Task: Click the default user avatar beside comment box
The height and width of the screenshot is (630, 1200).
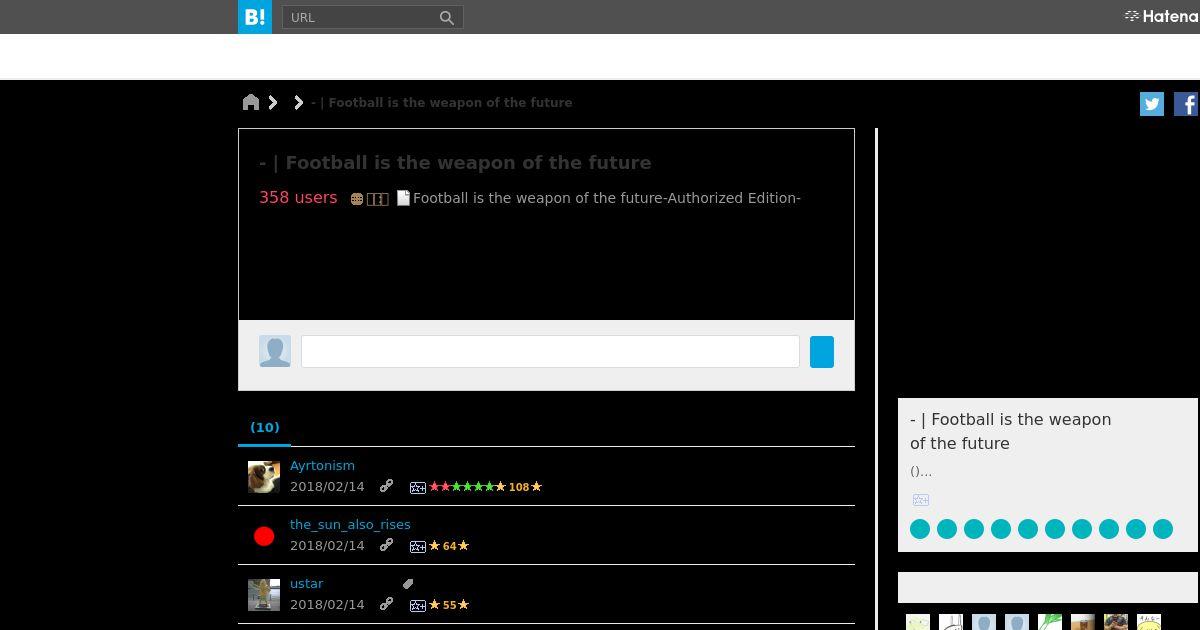Action: (x=275, y=351)
